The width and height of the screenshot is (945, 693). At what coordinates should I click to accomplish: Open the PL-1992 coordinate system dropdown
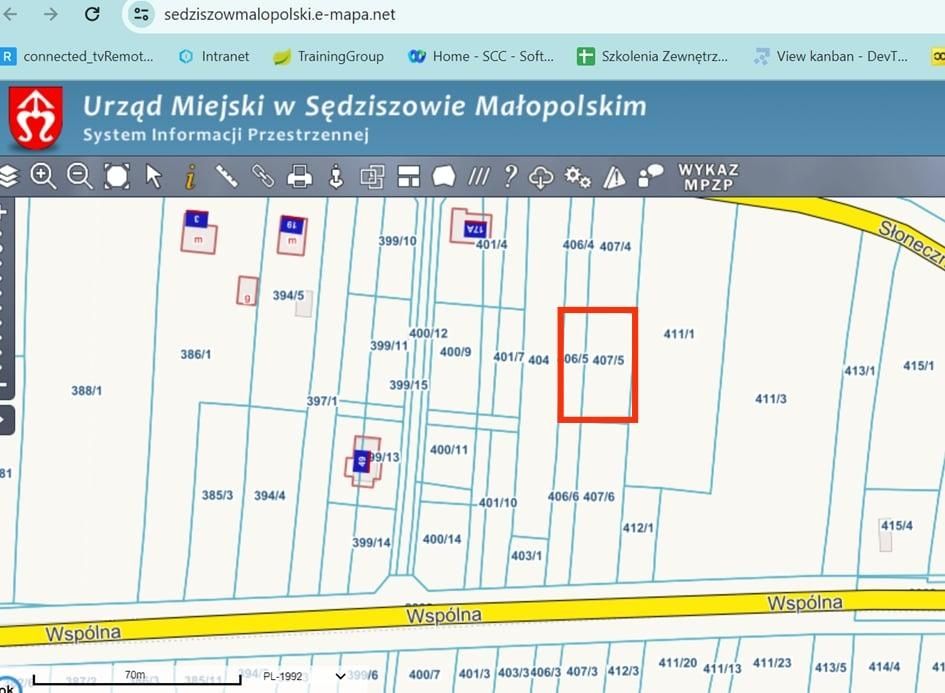click(305, 677)
